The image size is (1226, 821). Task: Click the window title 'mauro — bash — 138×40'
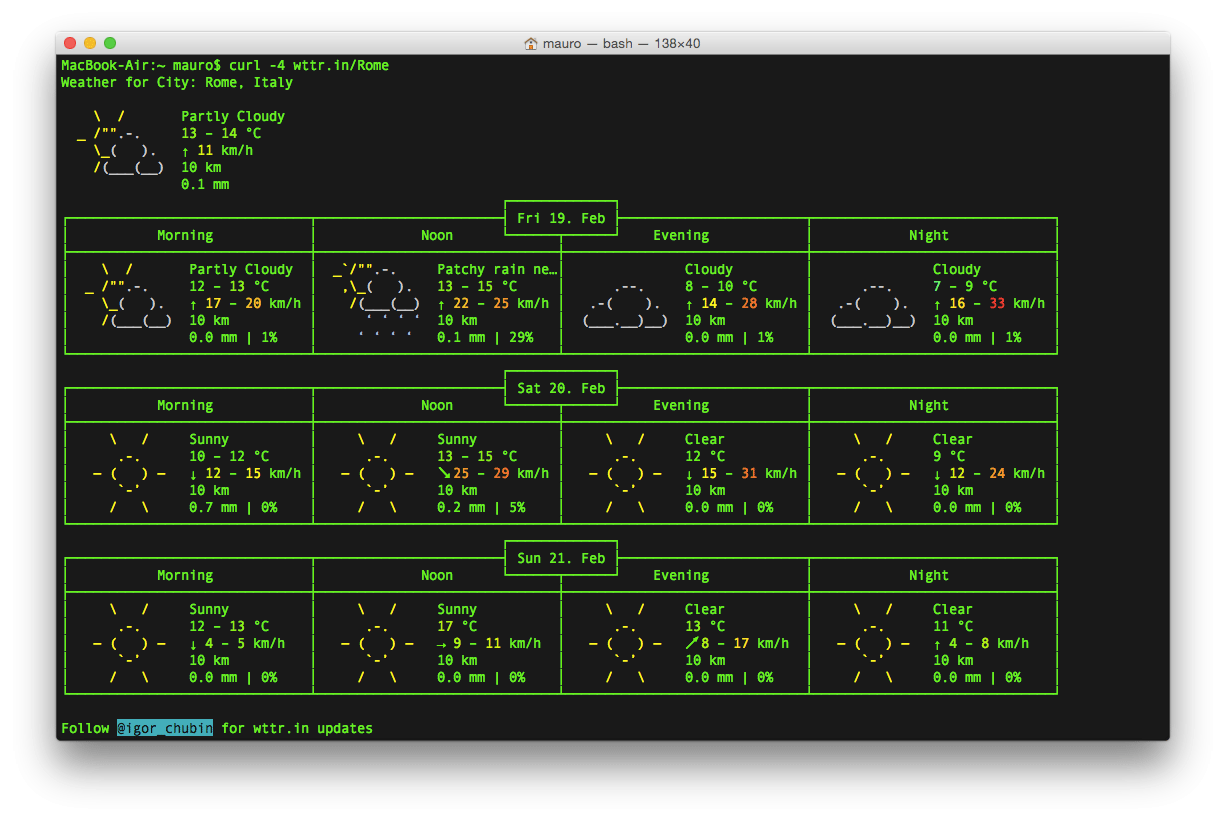click(621, 44)
